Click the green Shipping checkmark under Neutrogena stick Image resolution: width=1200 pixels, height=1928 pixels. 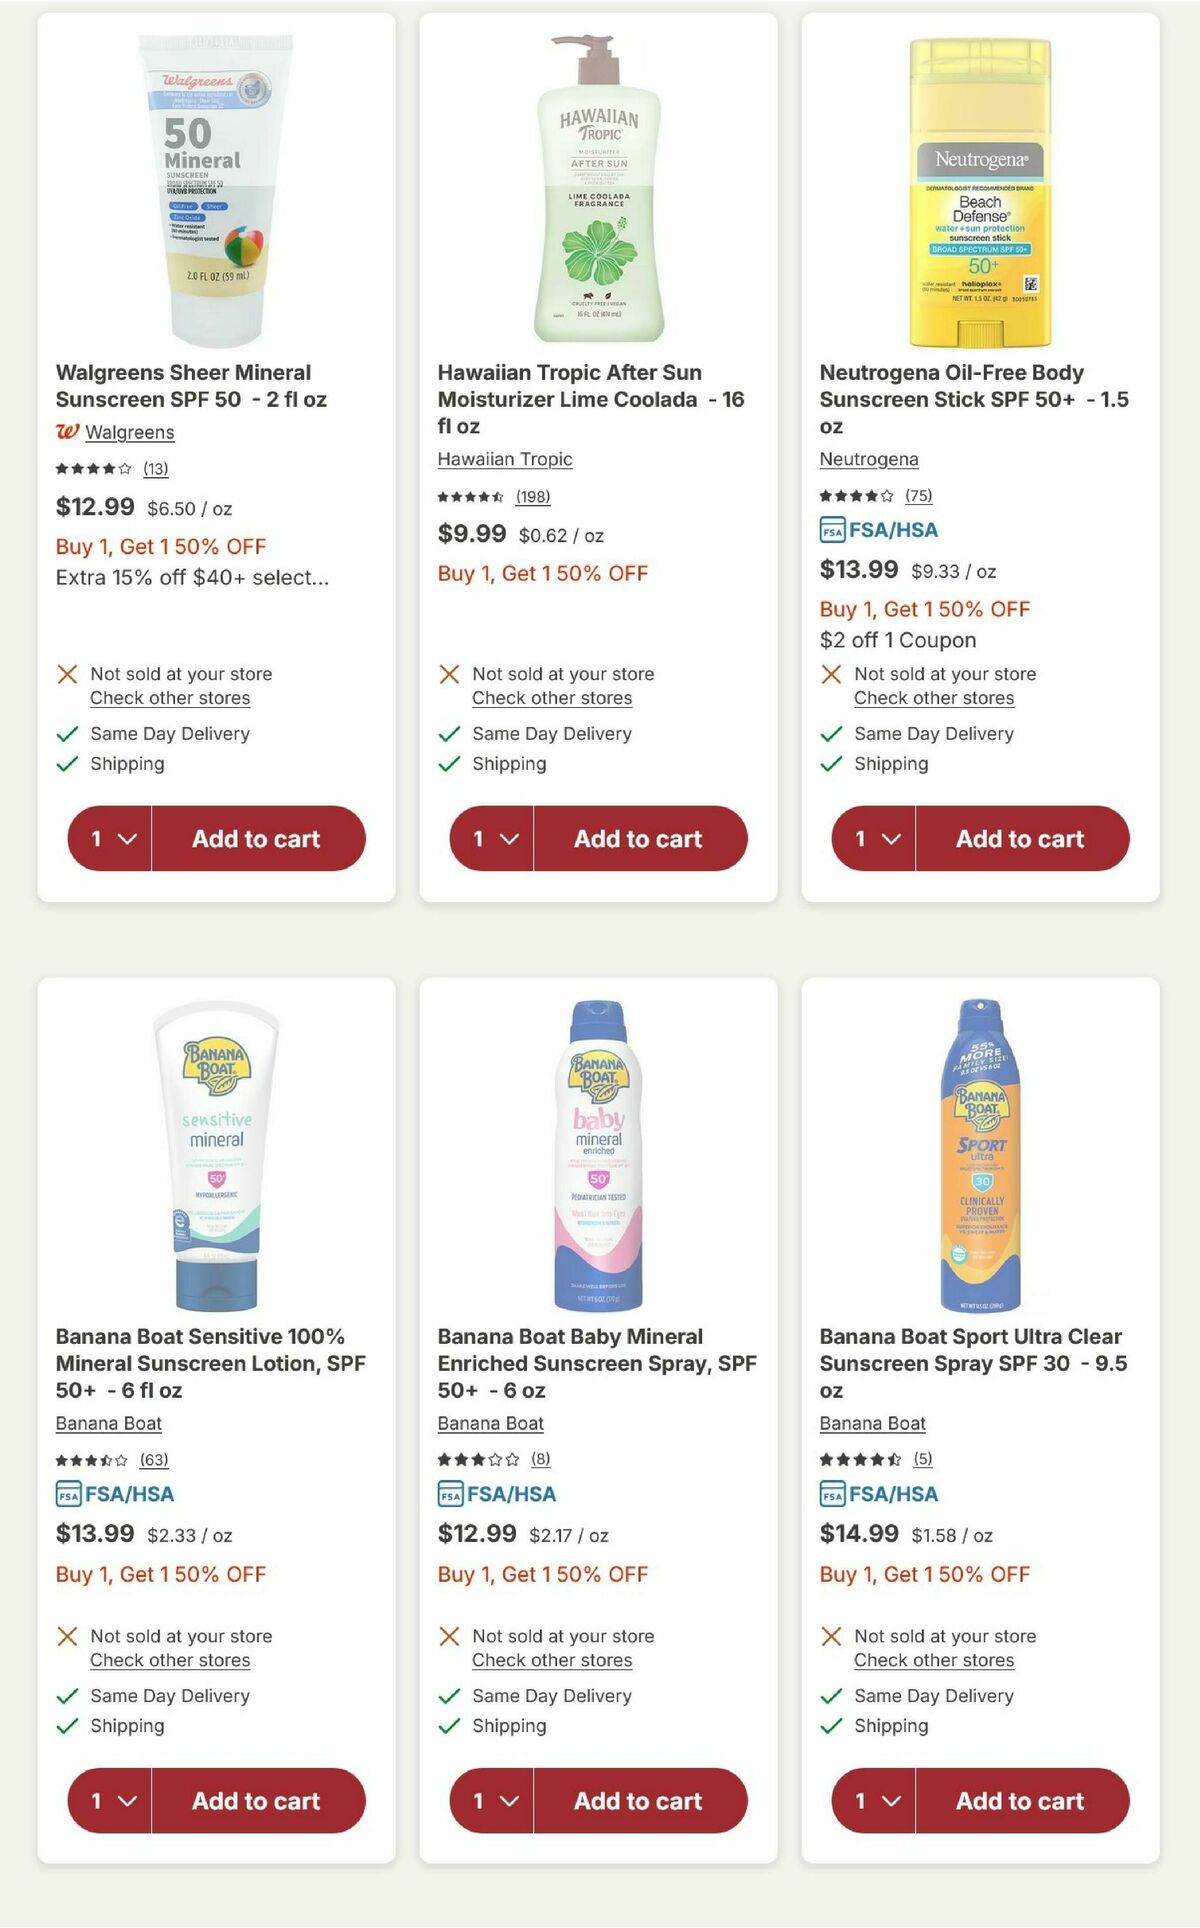pos(829,763)
